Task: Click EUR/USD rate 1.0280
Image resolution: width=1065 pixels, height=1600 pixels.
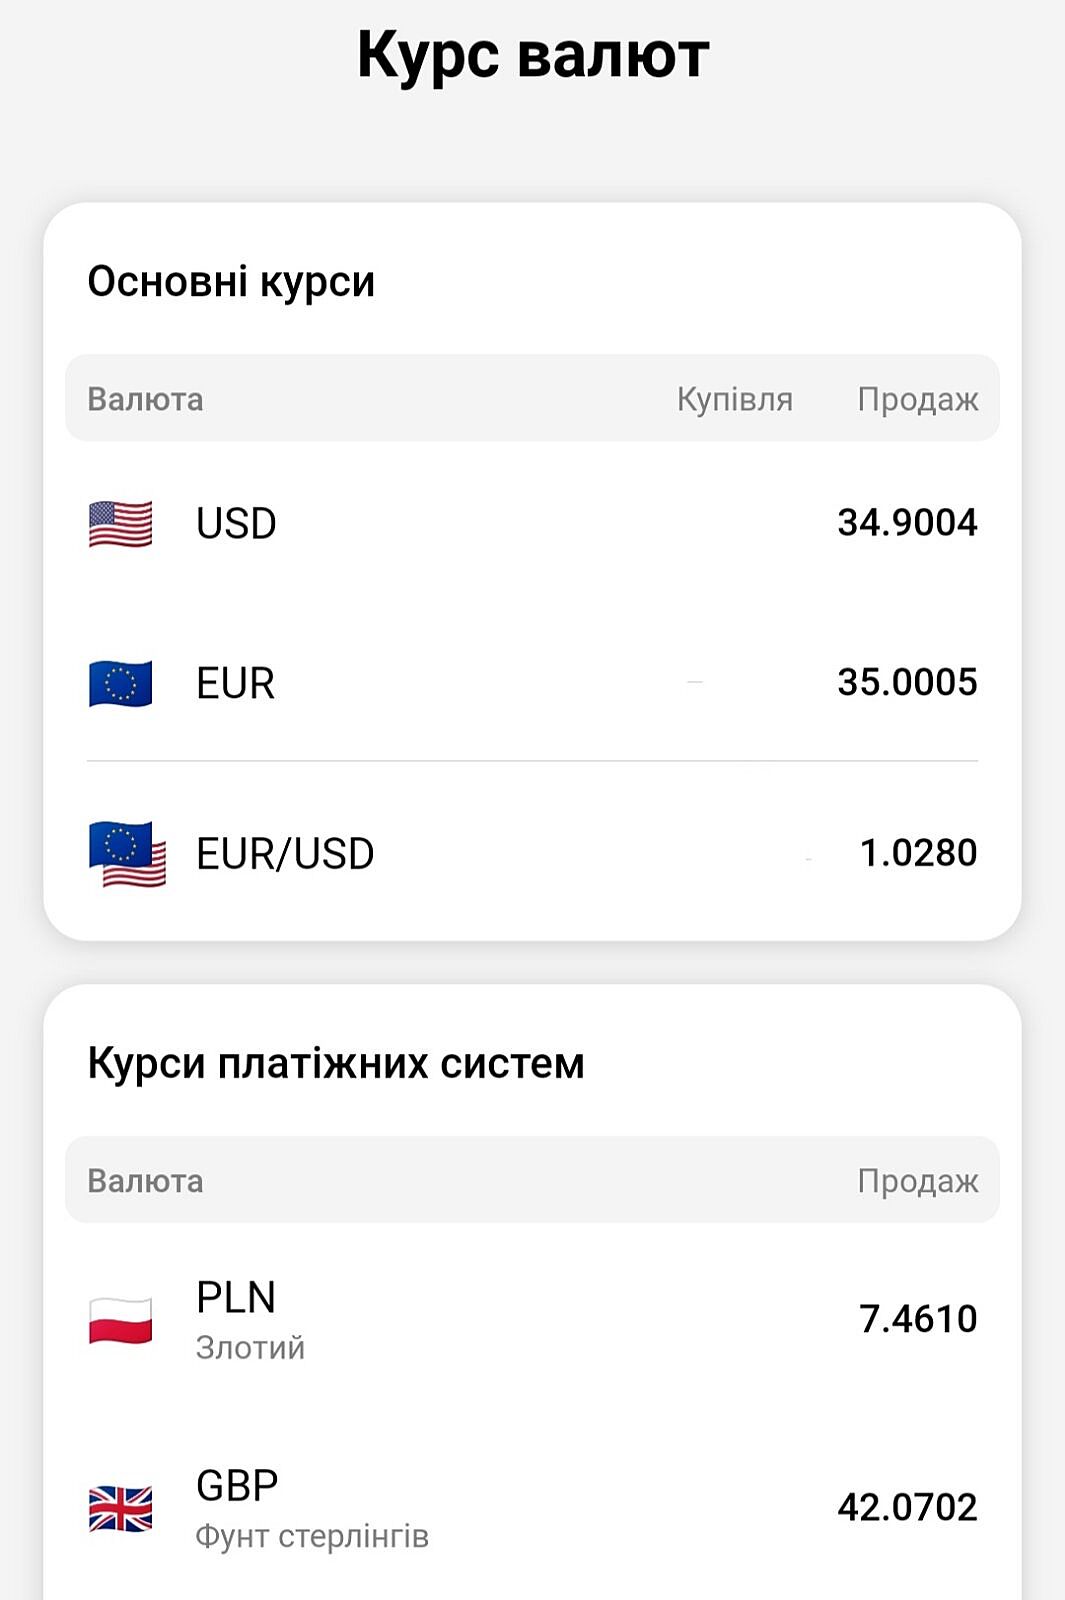Action: (x=918, y=853)
